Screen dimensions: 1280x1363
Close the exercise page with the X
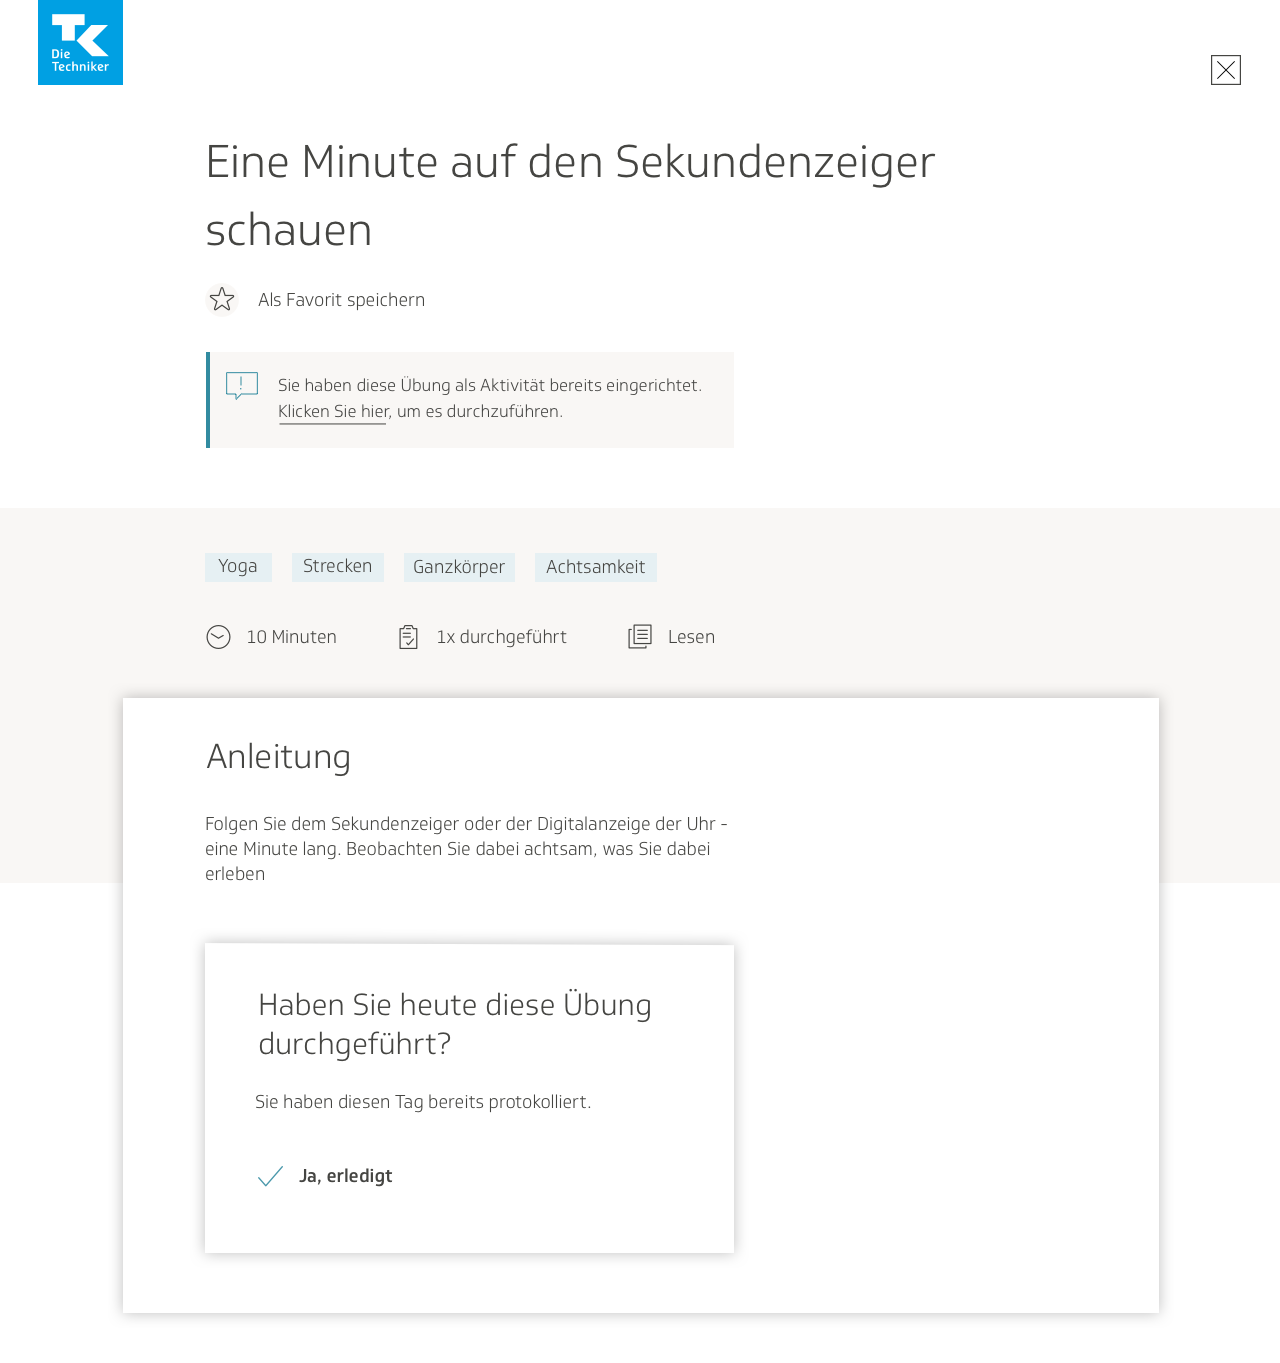[1225, 70]
